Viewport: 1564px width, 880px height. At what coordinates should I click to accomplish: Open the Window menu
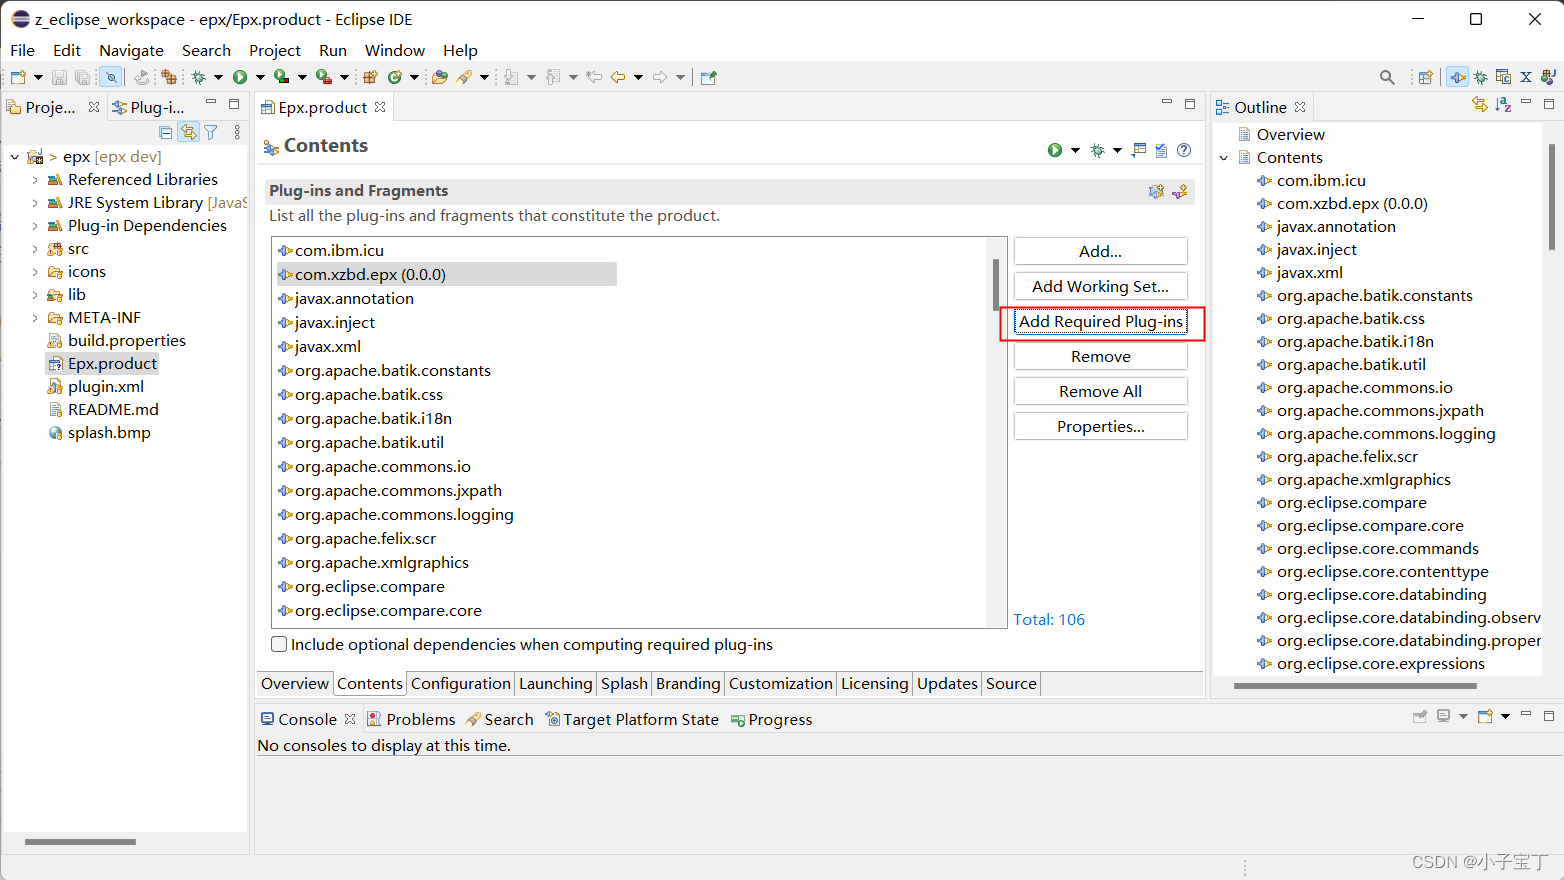394,50
